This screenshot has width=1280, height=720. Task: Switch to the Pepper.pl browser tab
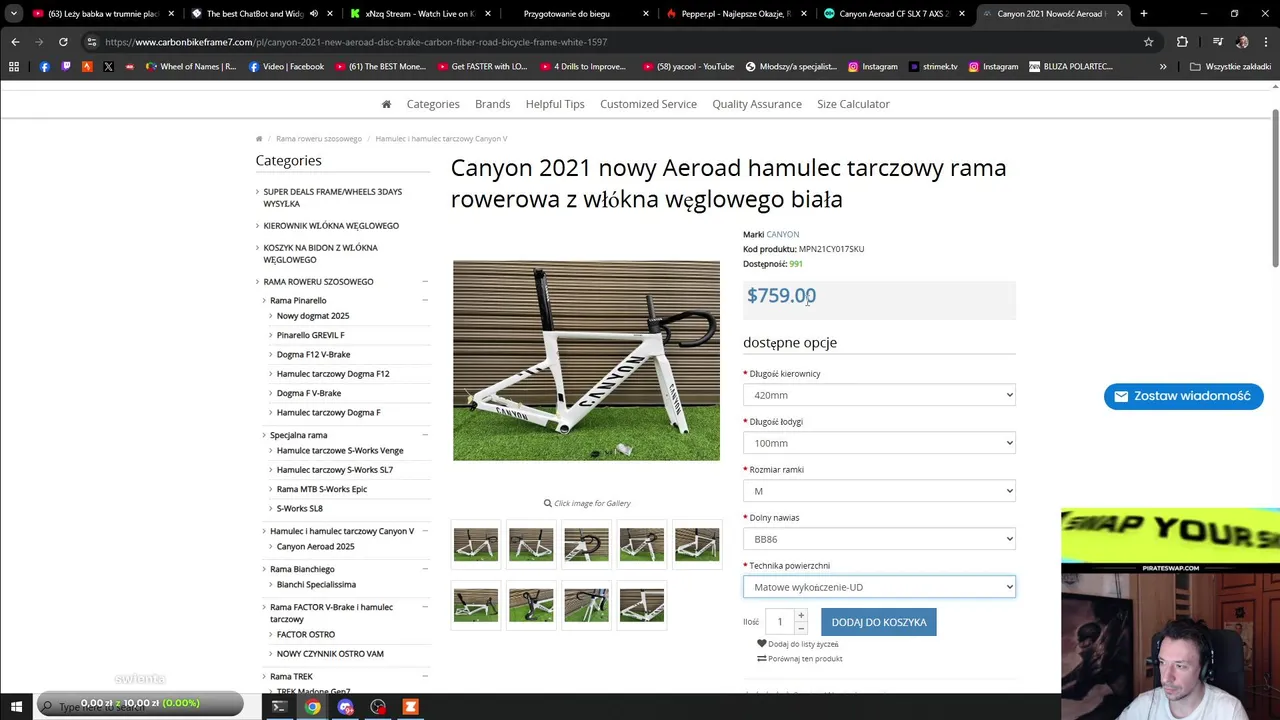(x=729, y=14)
